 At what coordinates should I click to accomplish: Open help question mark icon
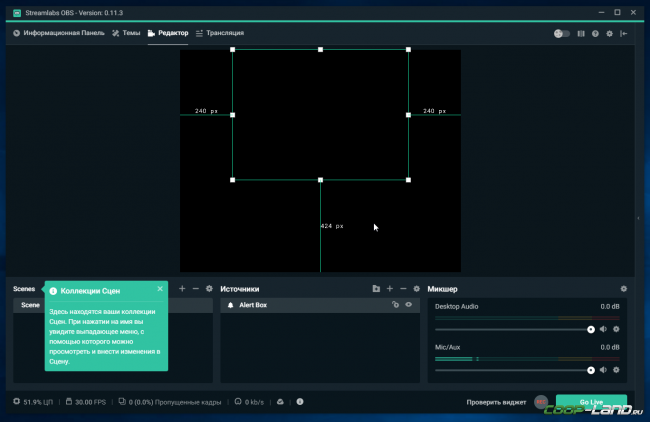coord(595,34)
